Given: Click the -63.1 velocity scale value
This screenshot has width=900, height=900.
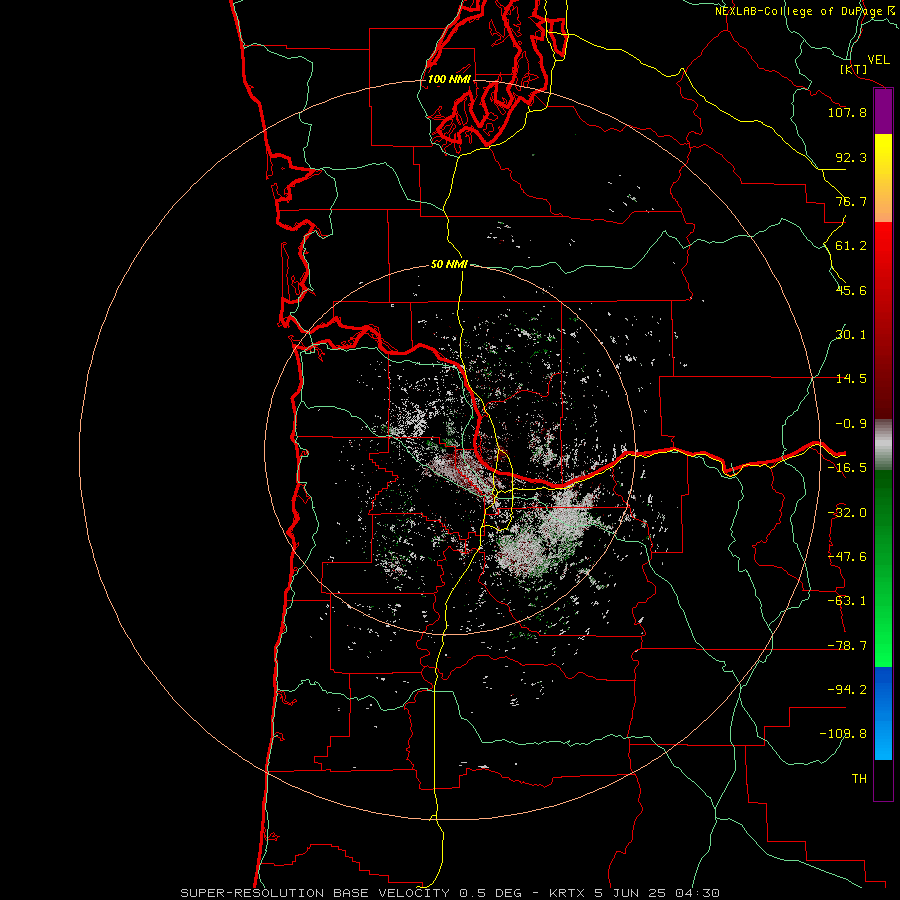Looking at the screenshot, I should pos(847,601).
